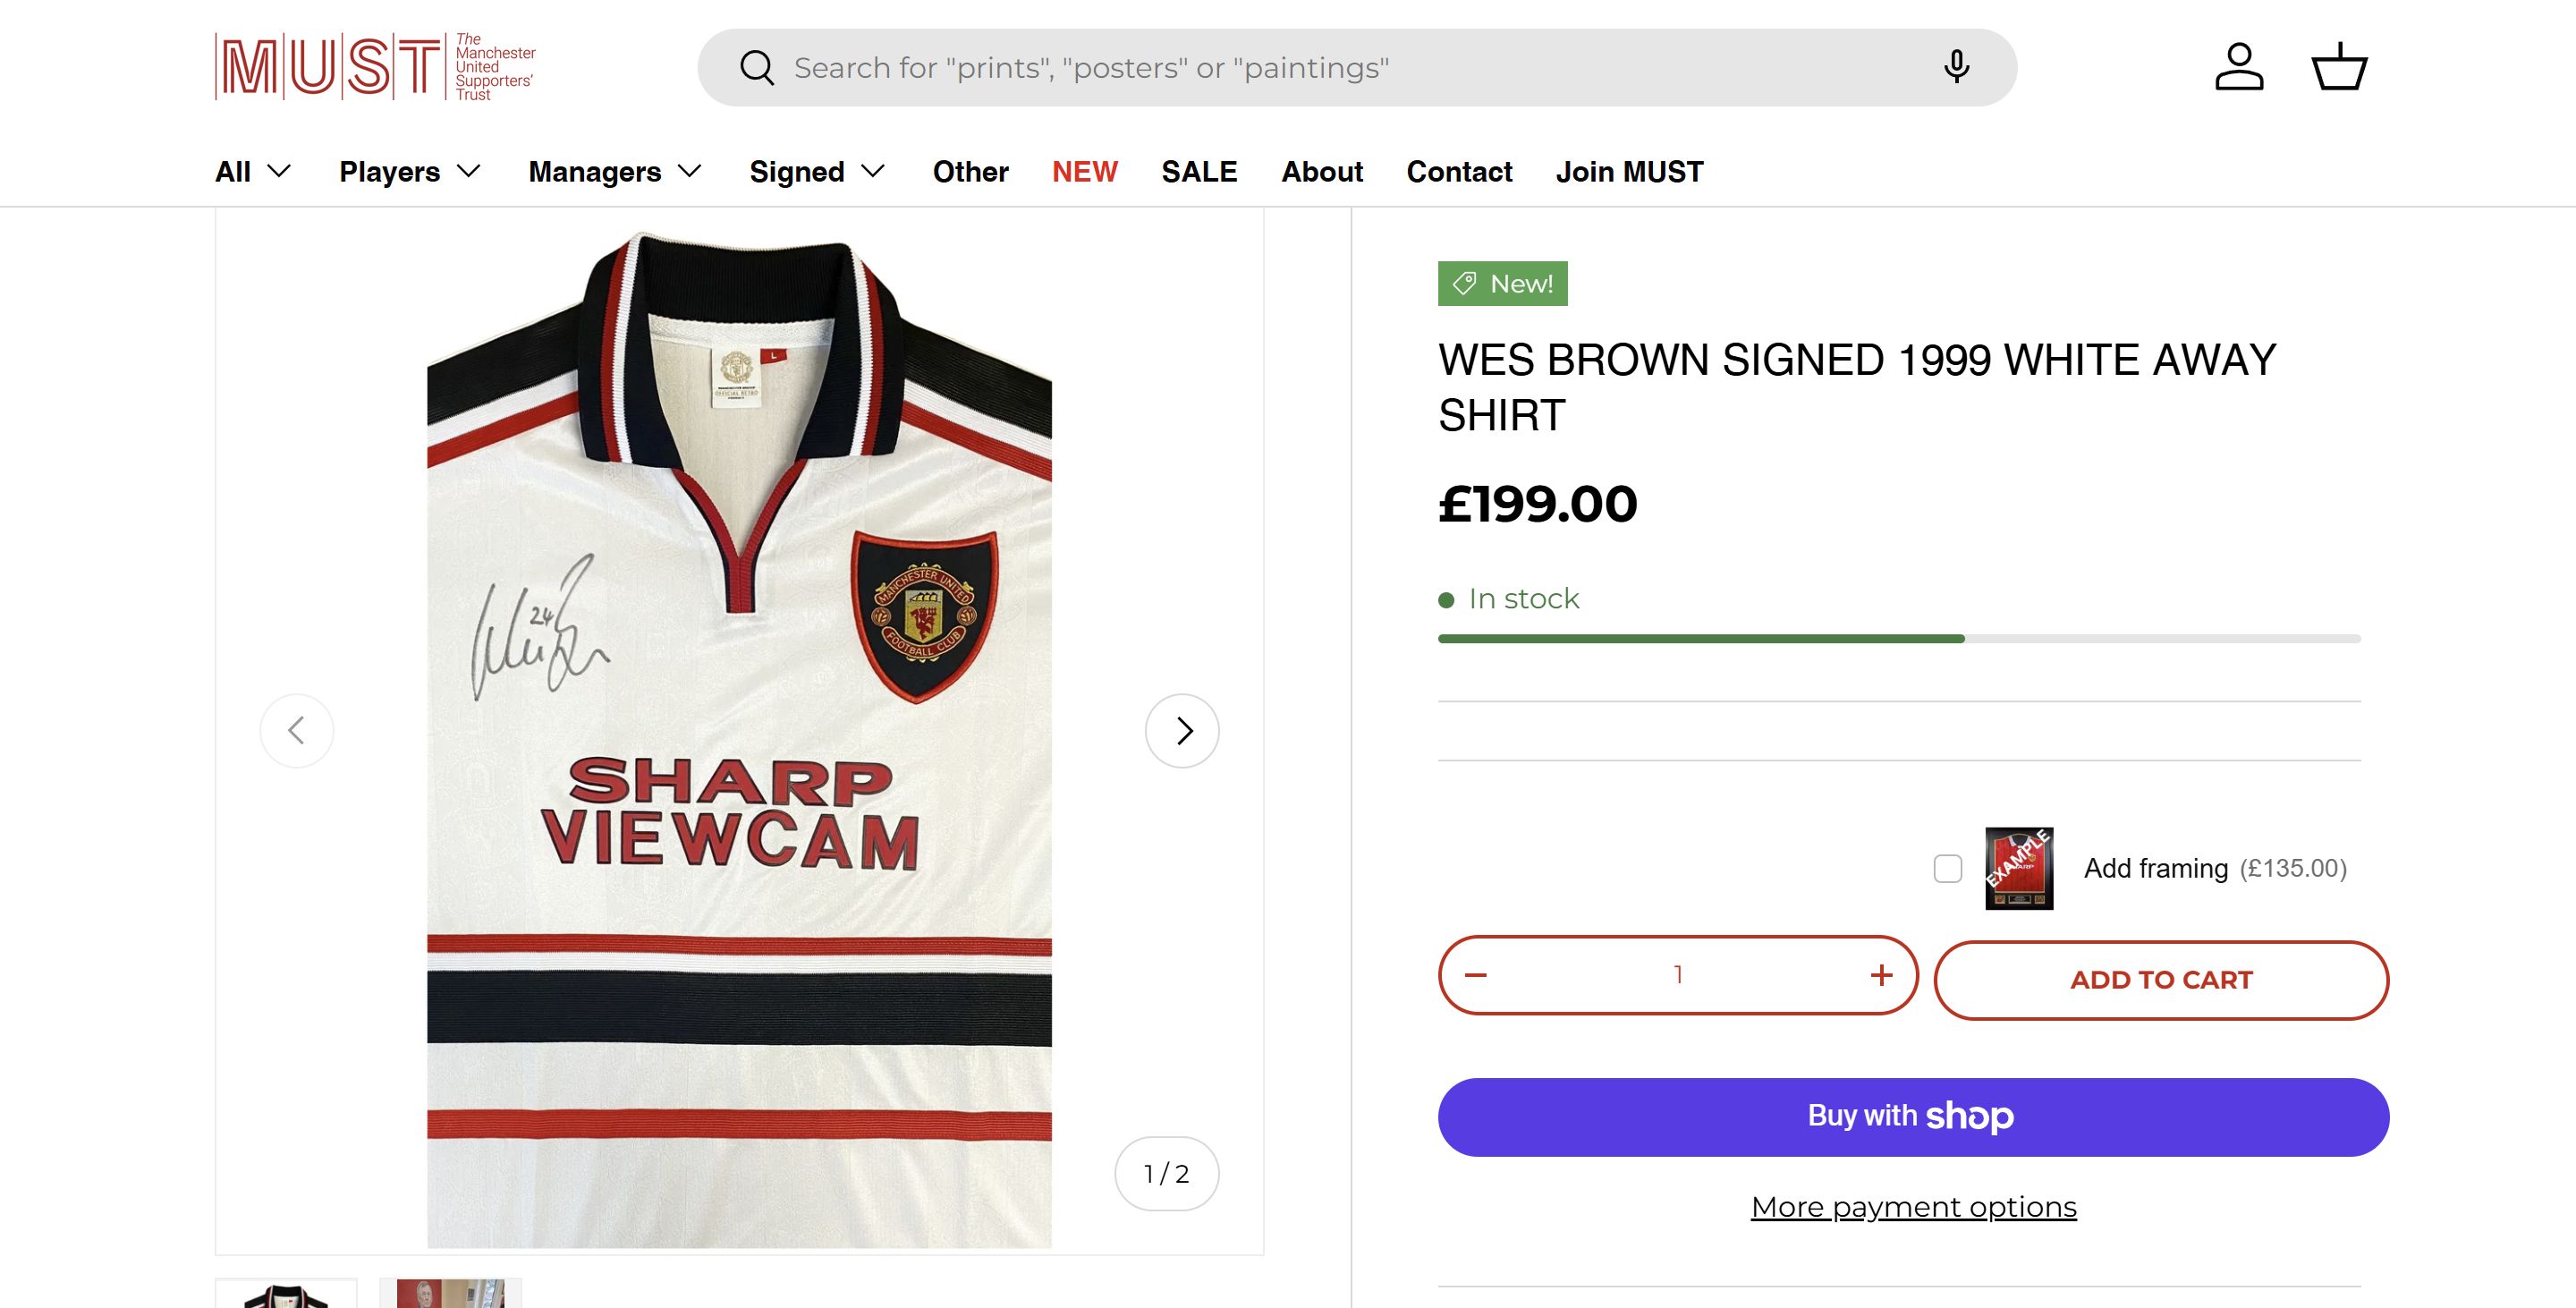The height and width of the screenshot is (1308, 2576).
Task: Open the shopping basket
Action: pyautogui.click(x=2339, y=67)
